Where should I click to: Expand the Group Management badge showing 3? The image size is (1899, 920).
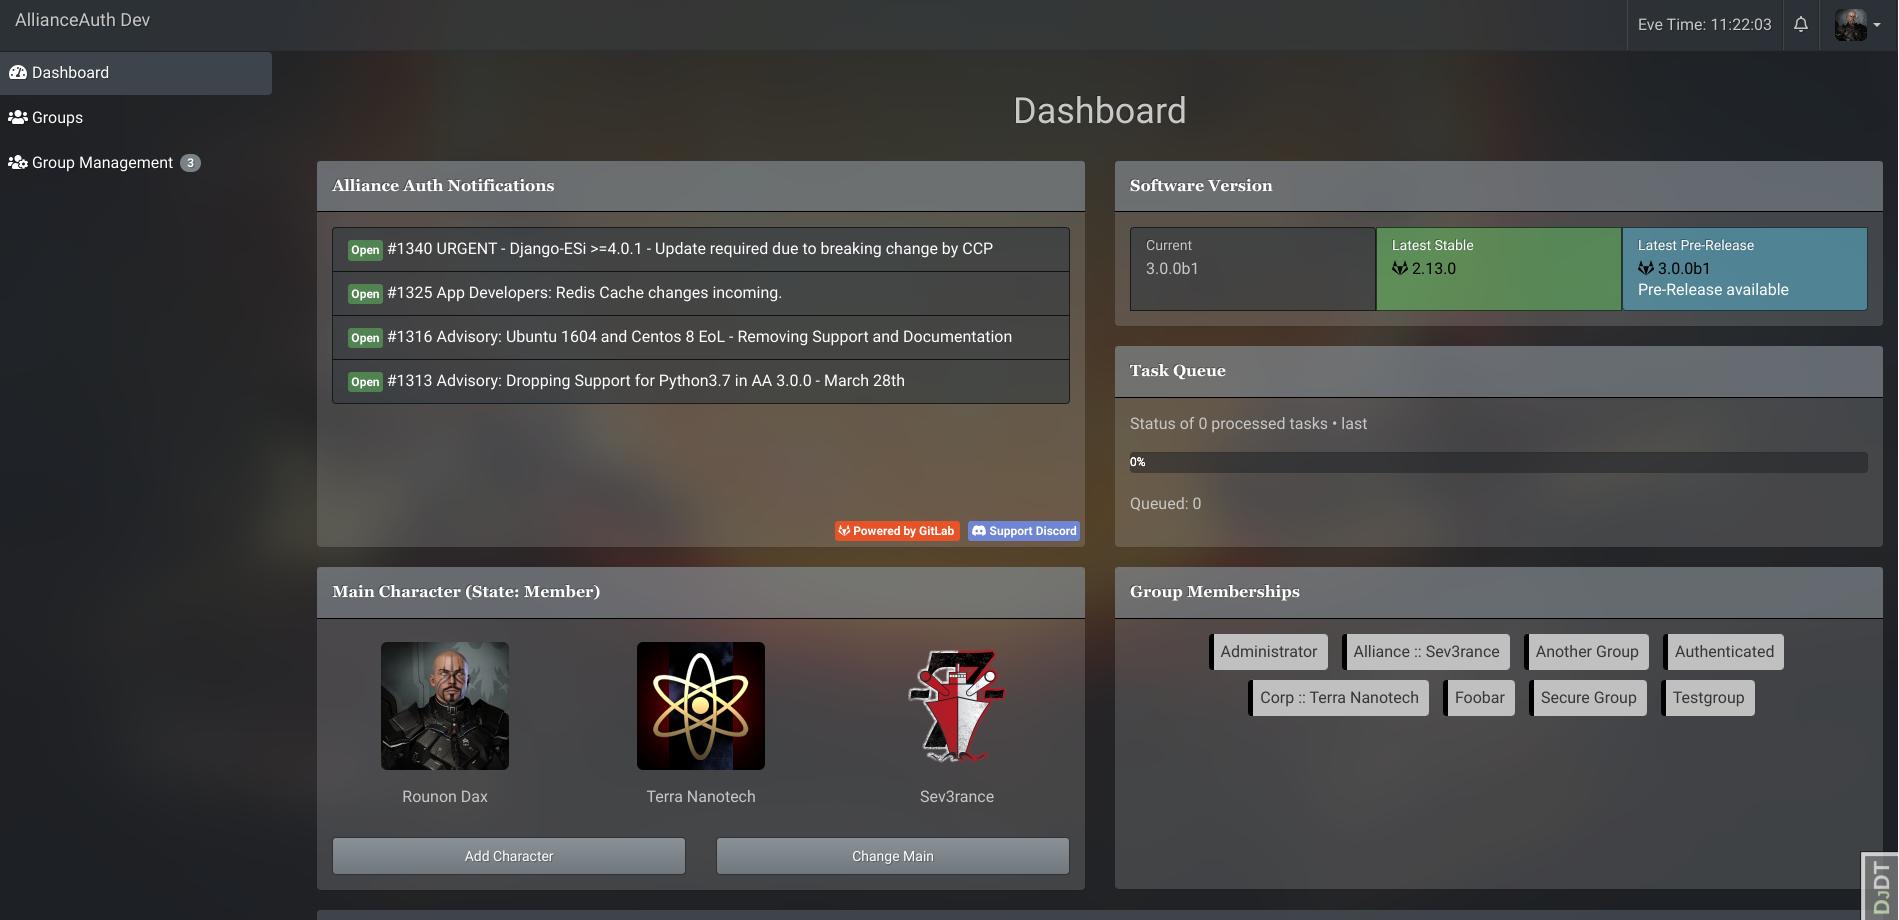(x=189, y=161)
